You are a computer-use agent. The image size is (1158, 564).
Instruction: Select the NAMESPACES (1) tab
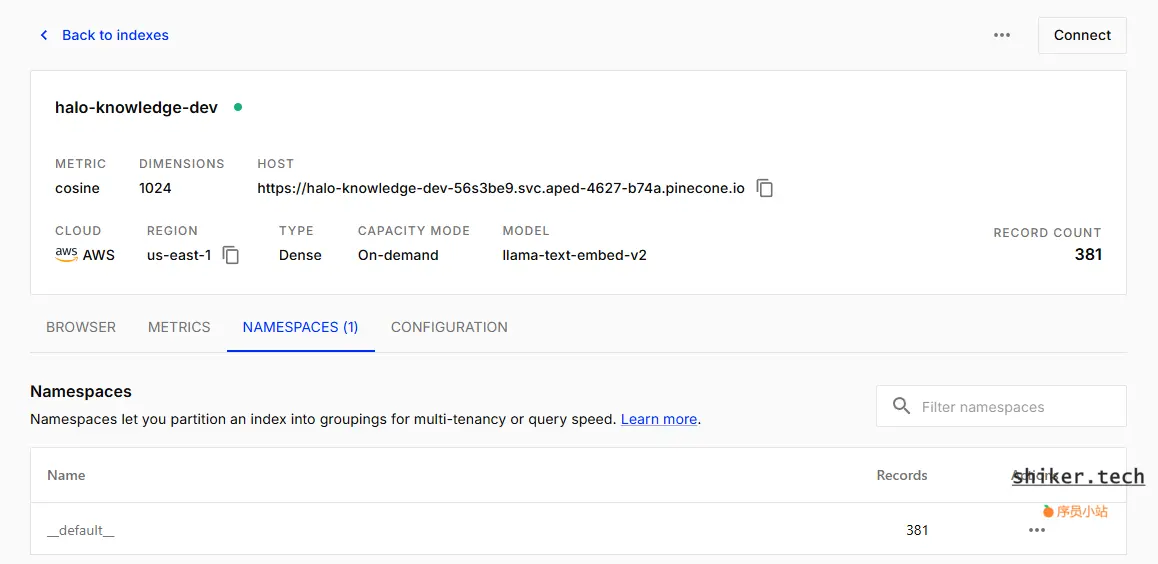pos(301,327)
